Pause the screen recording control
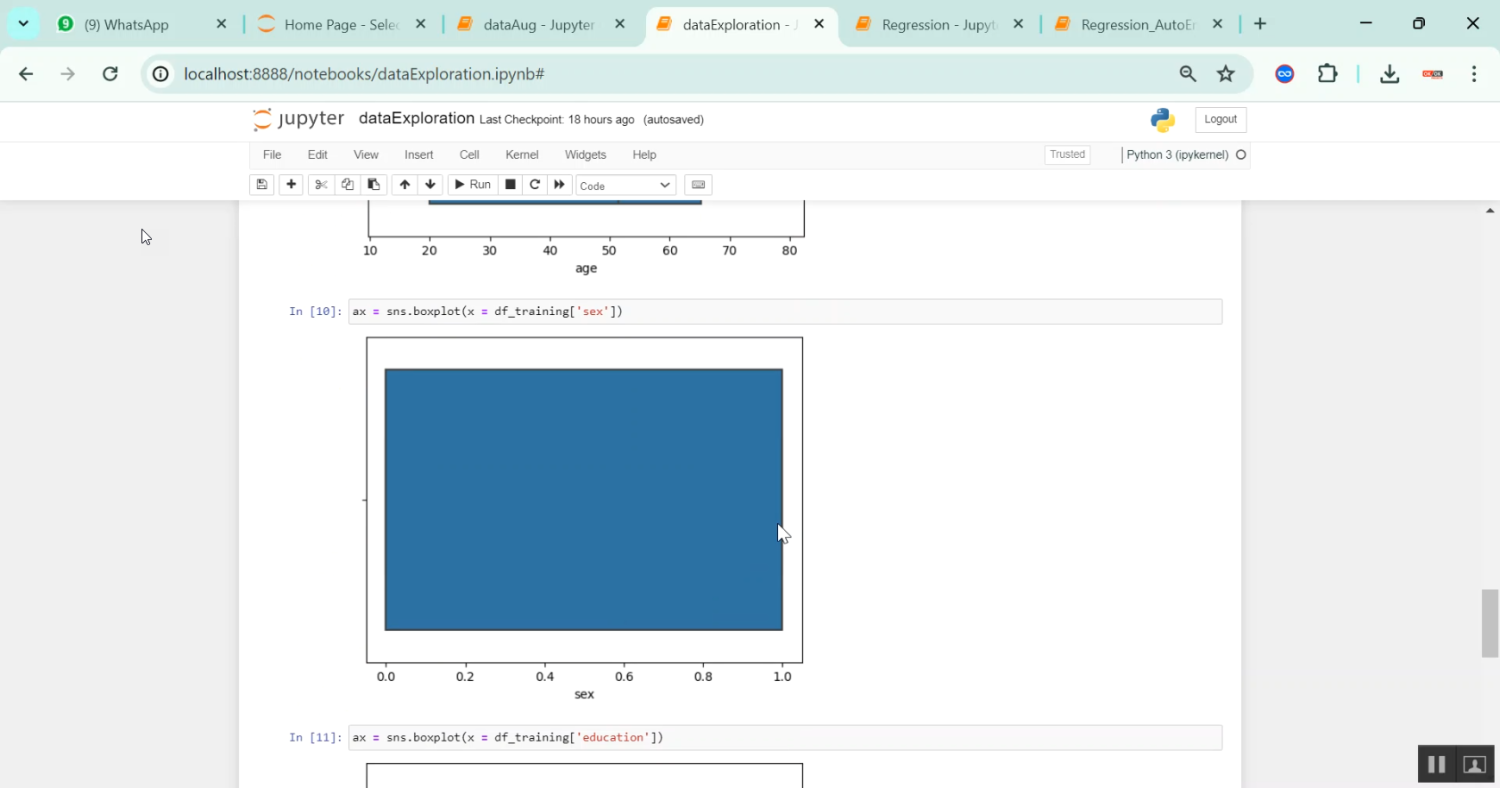1500x788 pixels. pos(1436,763)
